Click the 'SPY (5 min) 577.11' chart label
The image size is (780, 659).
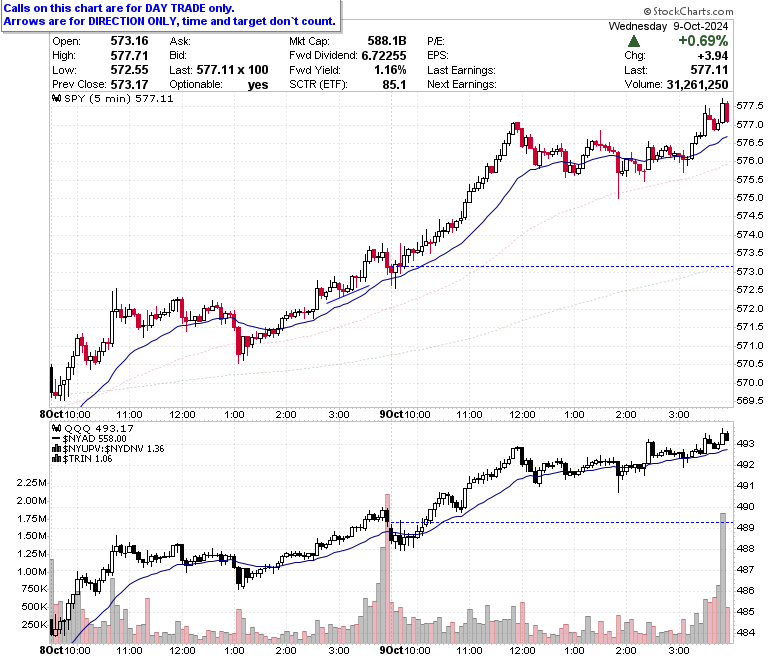click(119, 98)
